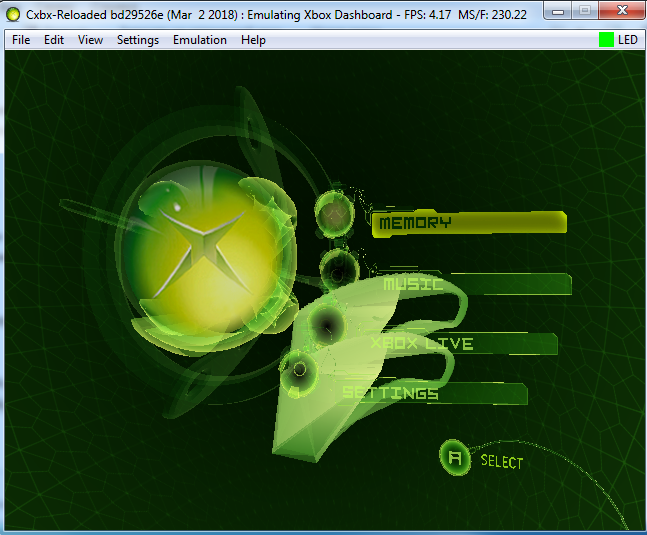Select the highlighted MEMORY dashboard option

pyautogui.click(x=469, y=223)
